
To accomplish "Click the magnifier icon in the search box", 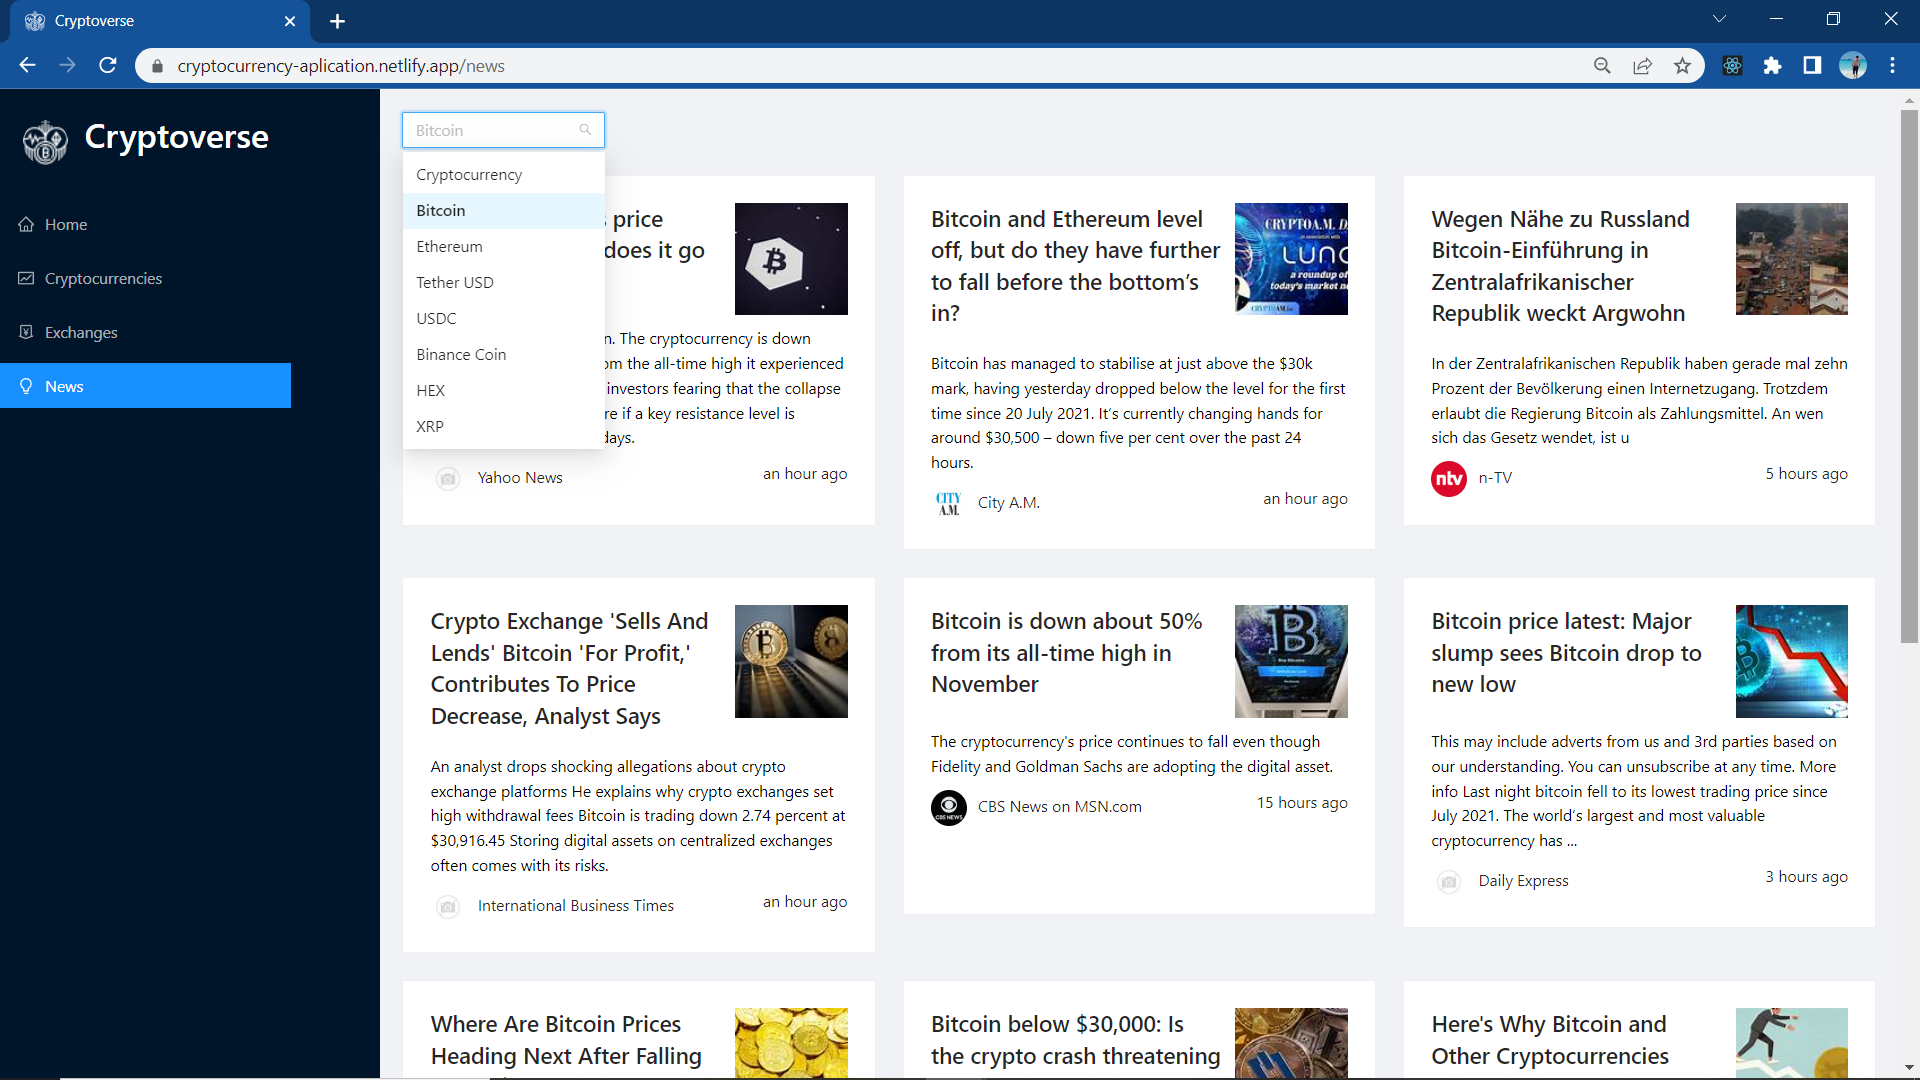I will click(586, 129).
